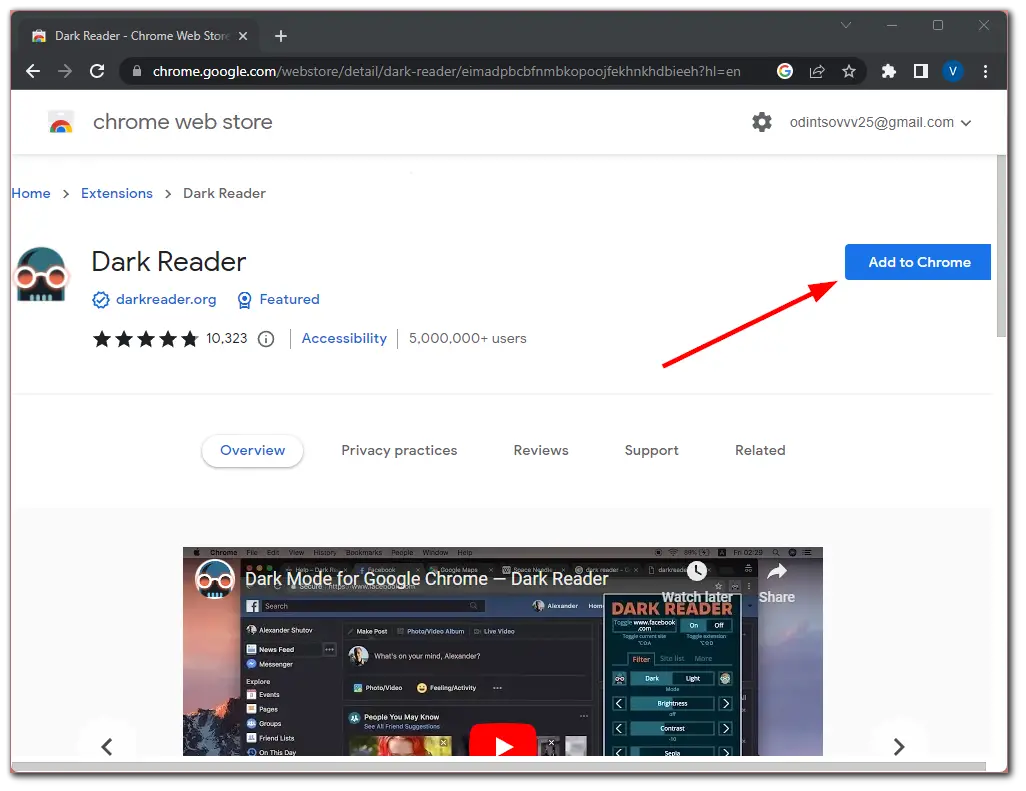
Task: Click the Chrome Web Store rainbow logo
Action: coord(61,122)
